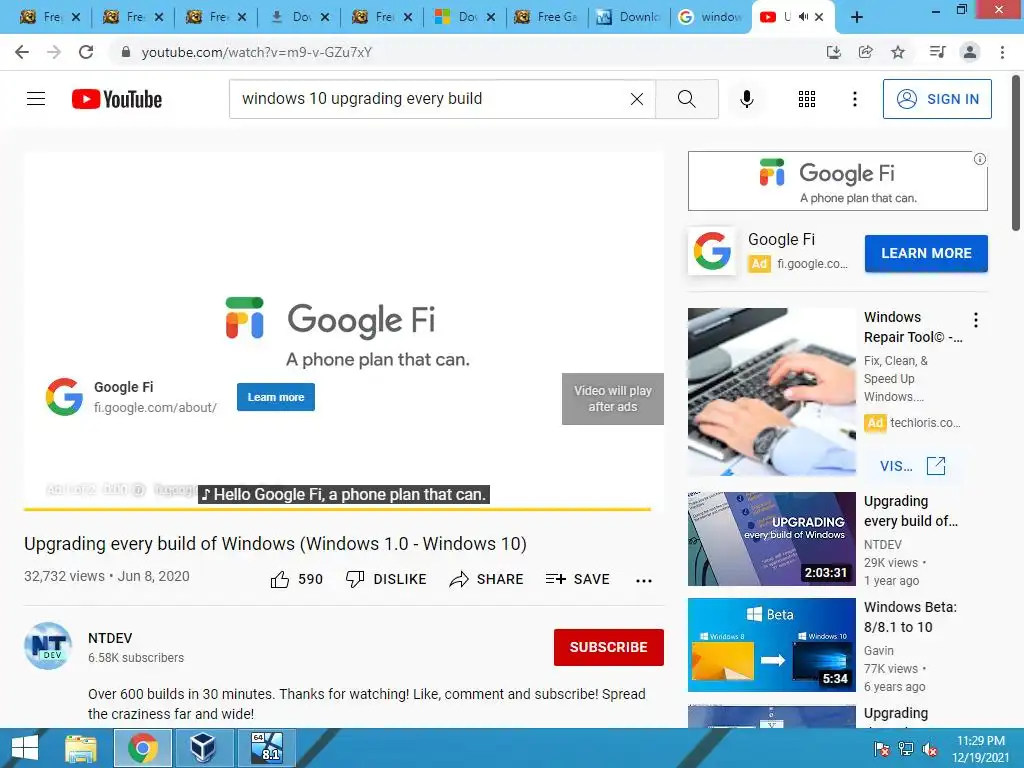Click the magnifier search button
Viewport: 1024px width, 768px height.
(x=686, y=99)
